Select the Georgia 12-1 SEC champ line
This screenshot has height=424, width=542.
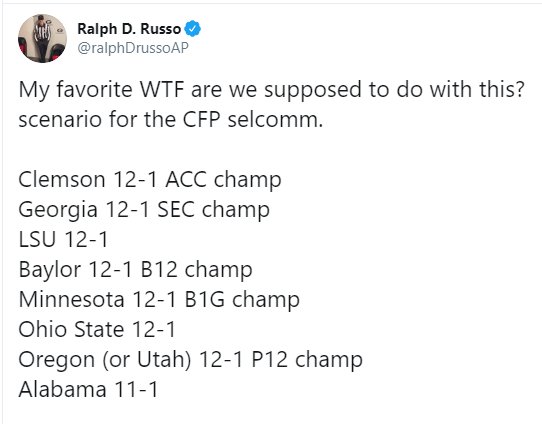[x=144, y=209]
